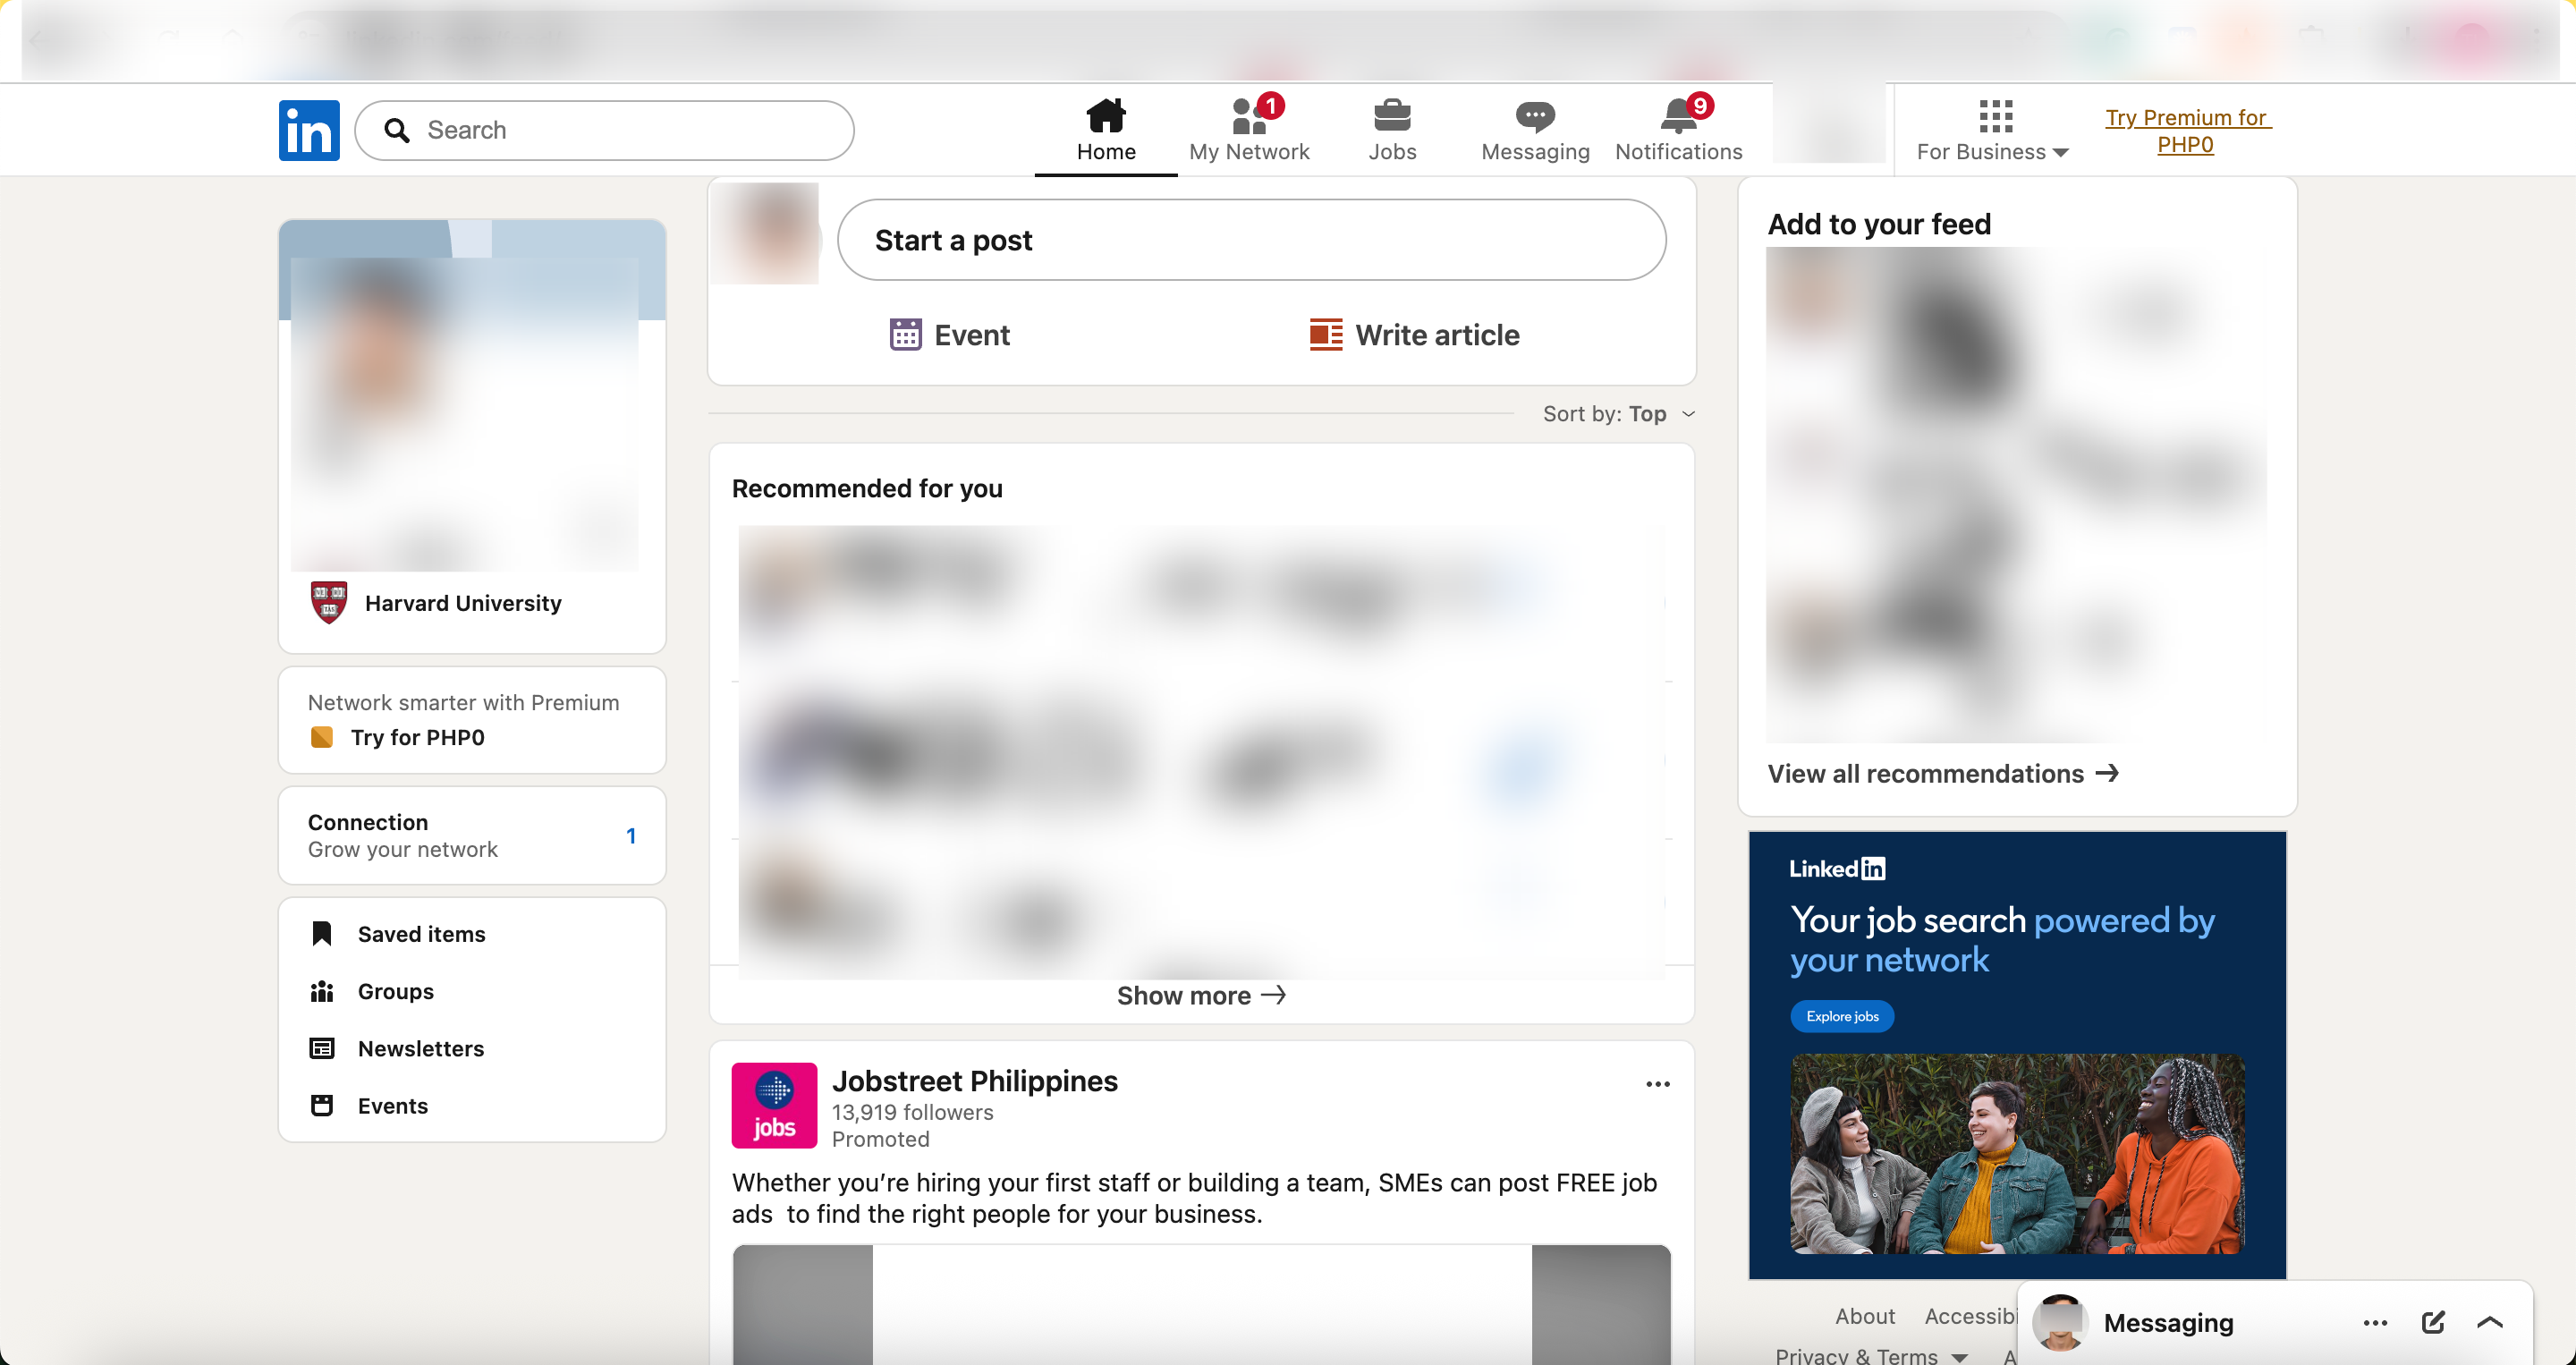The height and width of the screenshot is (1365, 2576).
Task: Change the feed Sort by Top dropdown
Action: tap(1619, 414)
